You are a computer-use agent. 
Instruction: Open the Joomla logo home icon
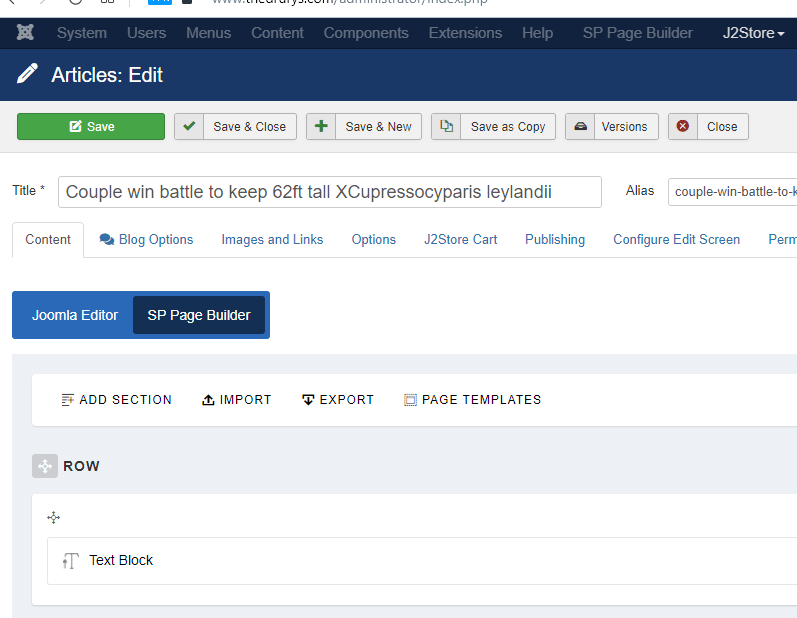[25, 33]
